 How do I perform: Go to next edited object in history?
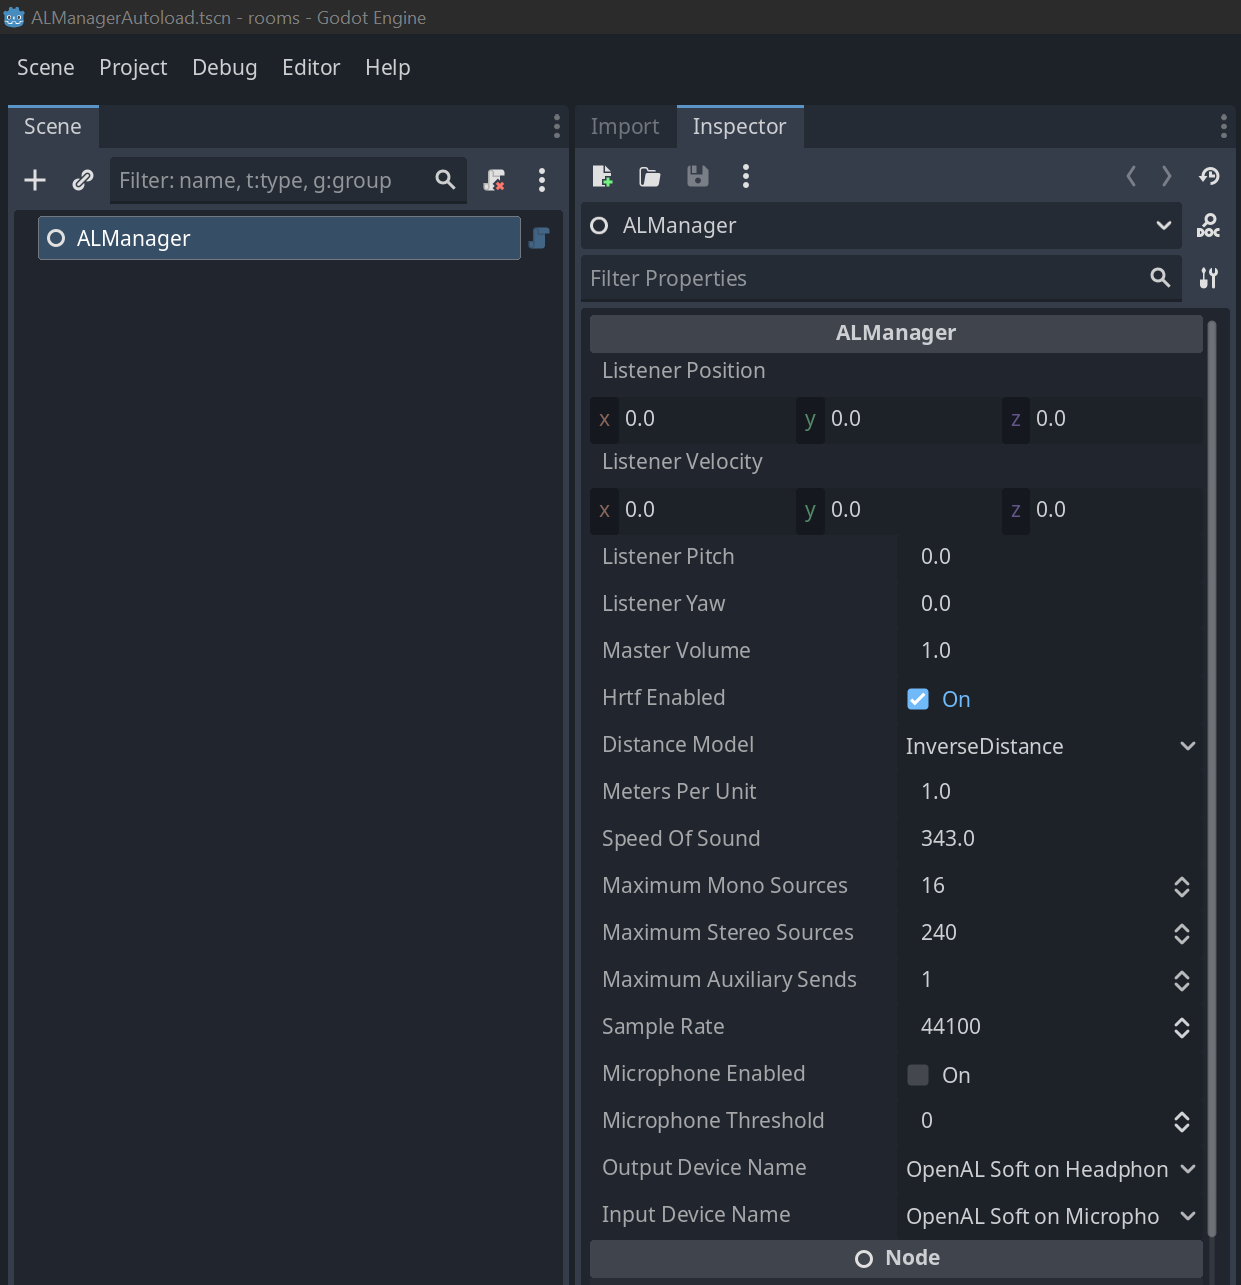point(1166,177)
